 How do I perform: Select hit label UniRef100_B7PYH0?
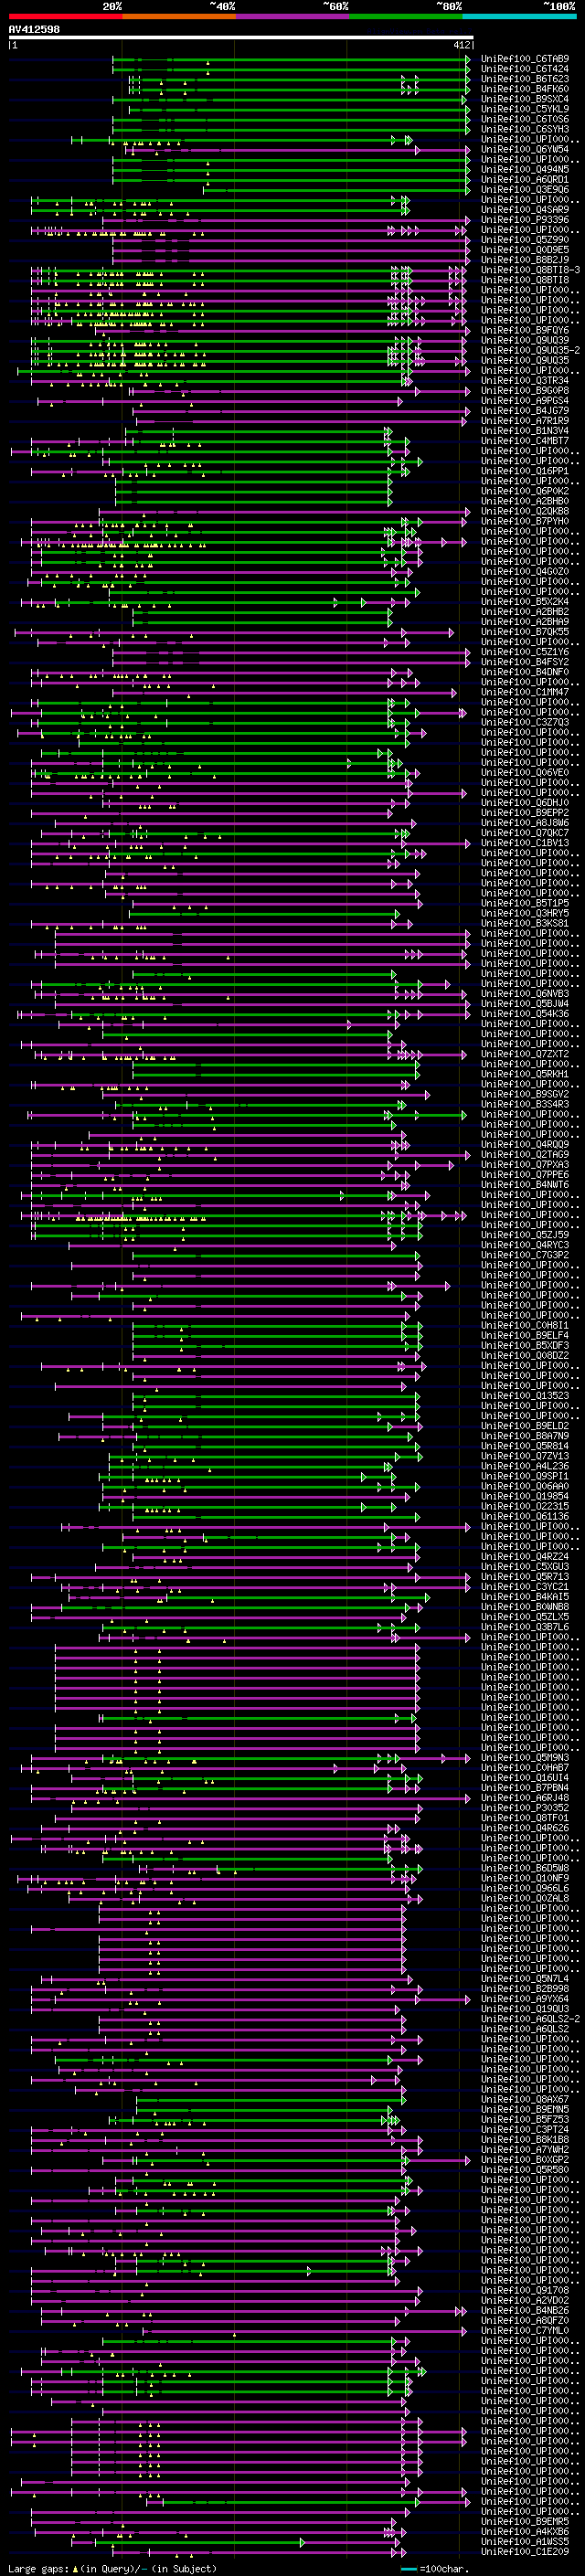pos(525,521)
